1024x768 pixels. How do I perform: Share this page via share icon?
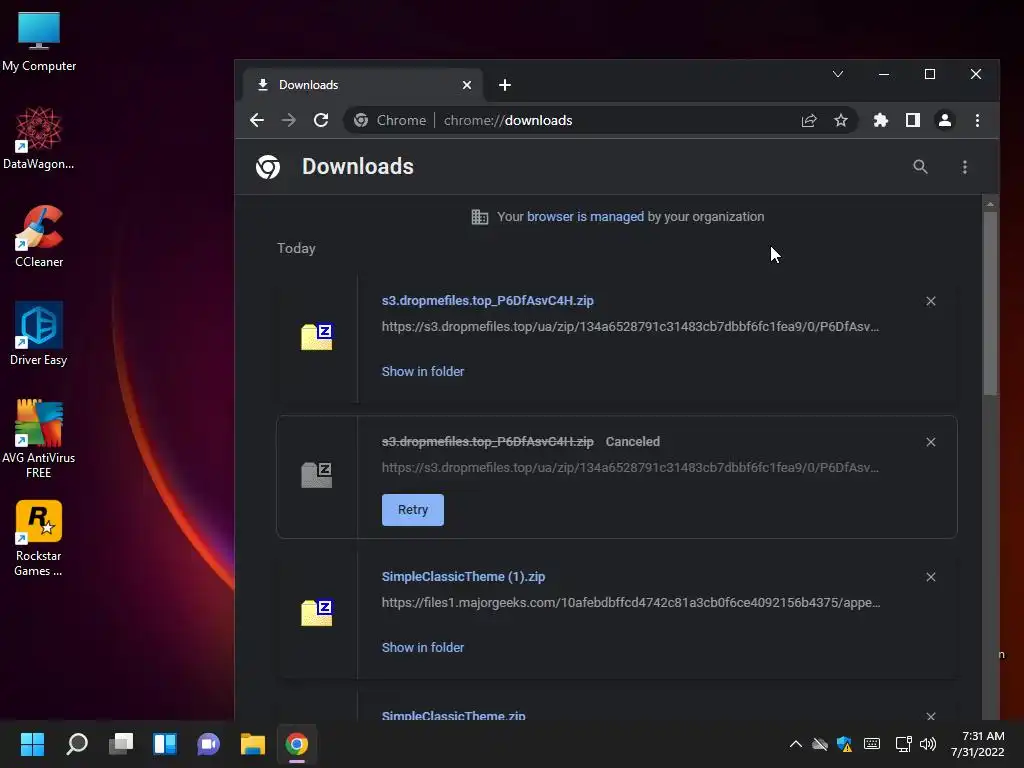point(809,120)
